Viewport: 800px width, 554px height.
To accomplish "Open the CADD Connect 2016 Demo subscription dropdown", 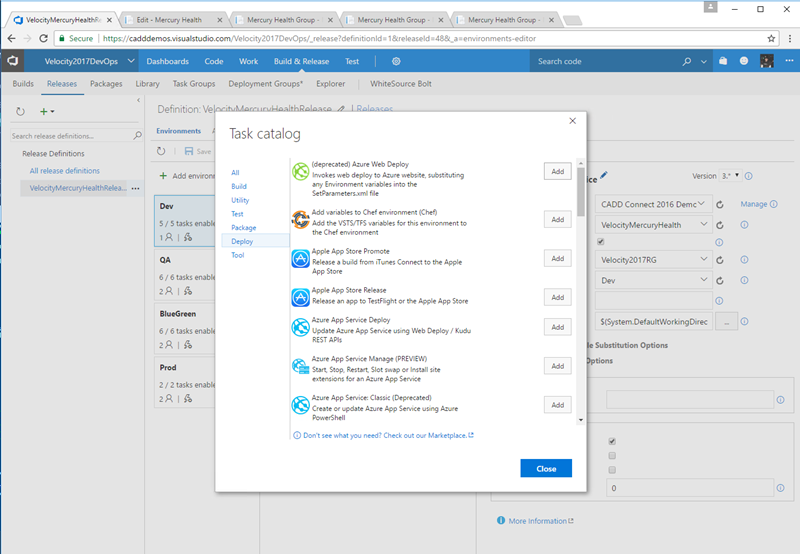I will (654, 205).
